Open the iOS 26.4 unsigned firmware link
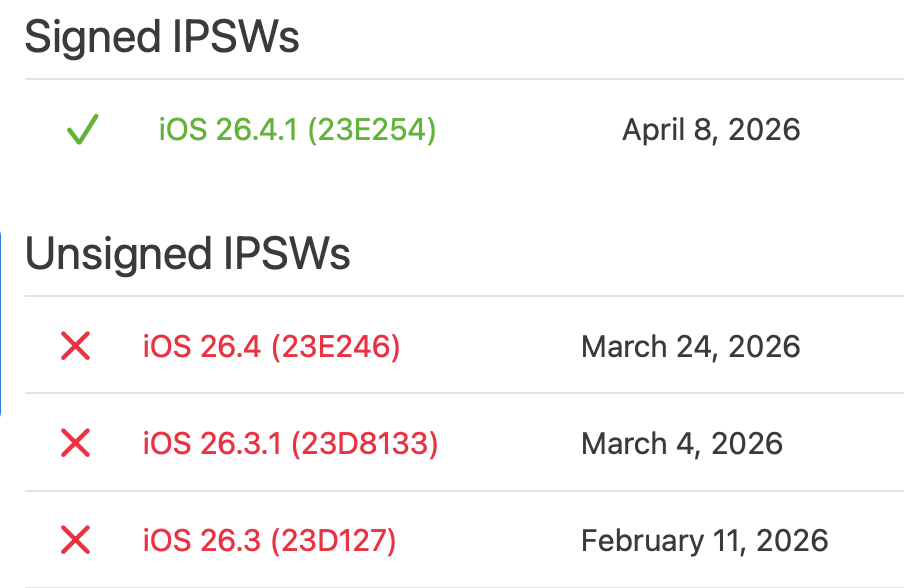Screen dimensions: 904x588 click(271, 347)
